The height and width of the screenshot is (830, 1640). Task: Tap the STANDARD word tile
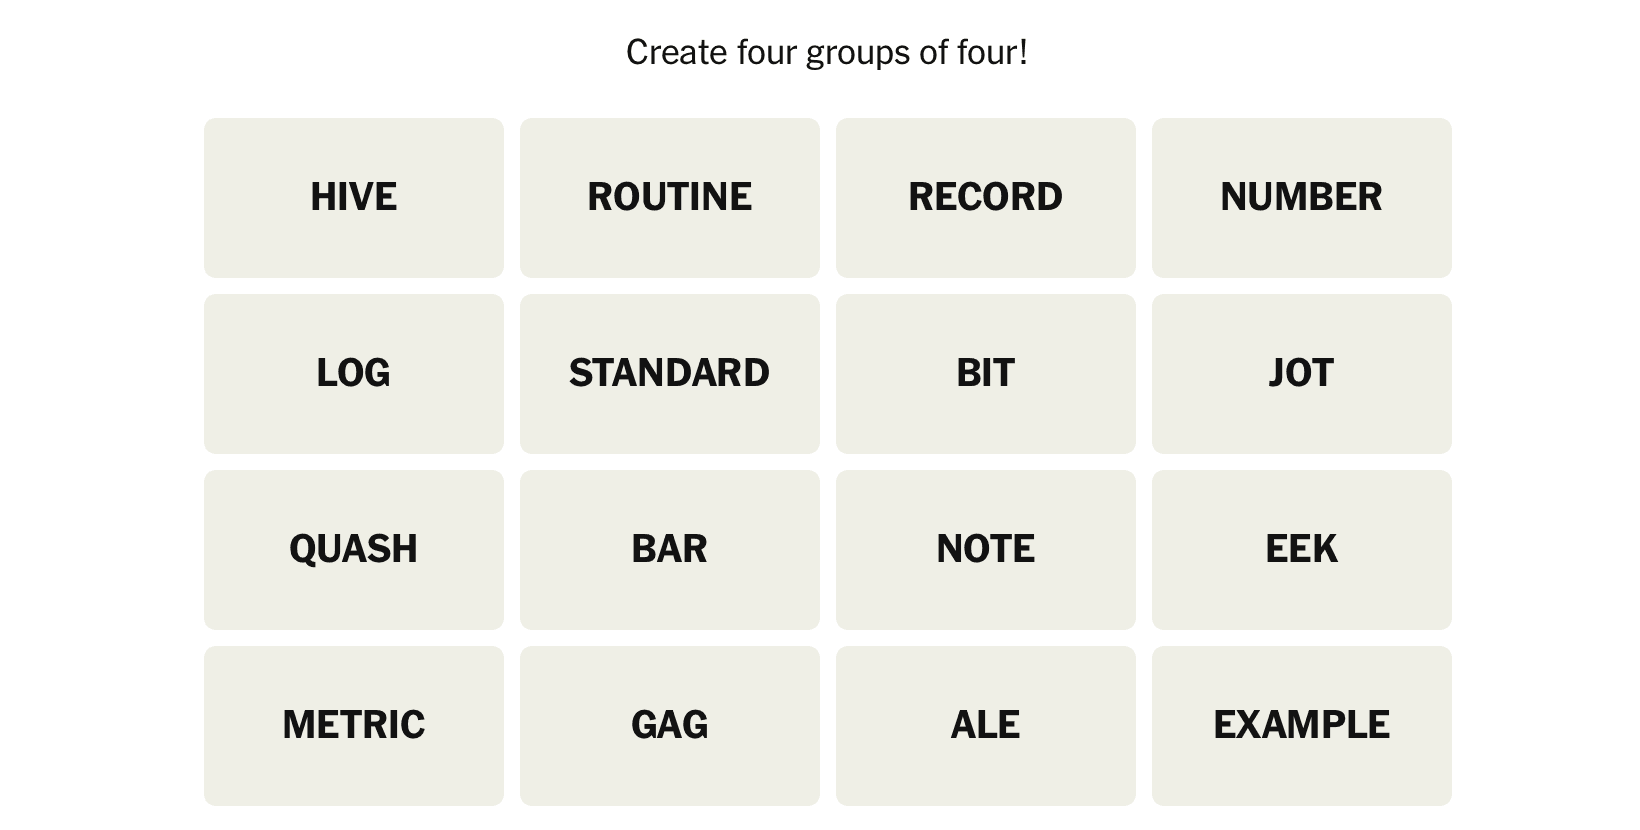coord(669,373)
